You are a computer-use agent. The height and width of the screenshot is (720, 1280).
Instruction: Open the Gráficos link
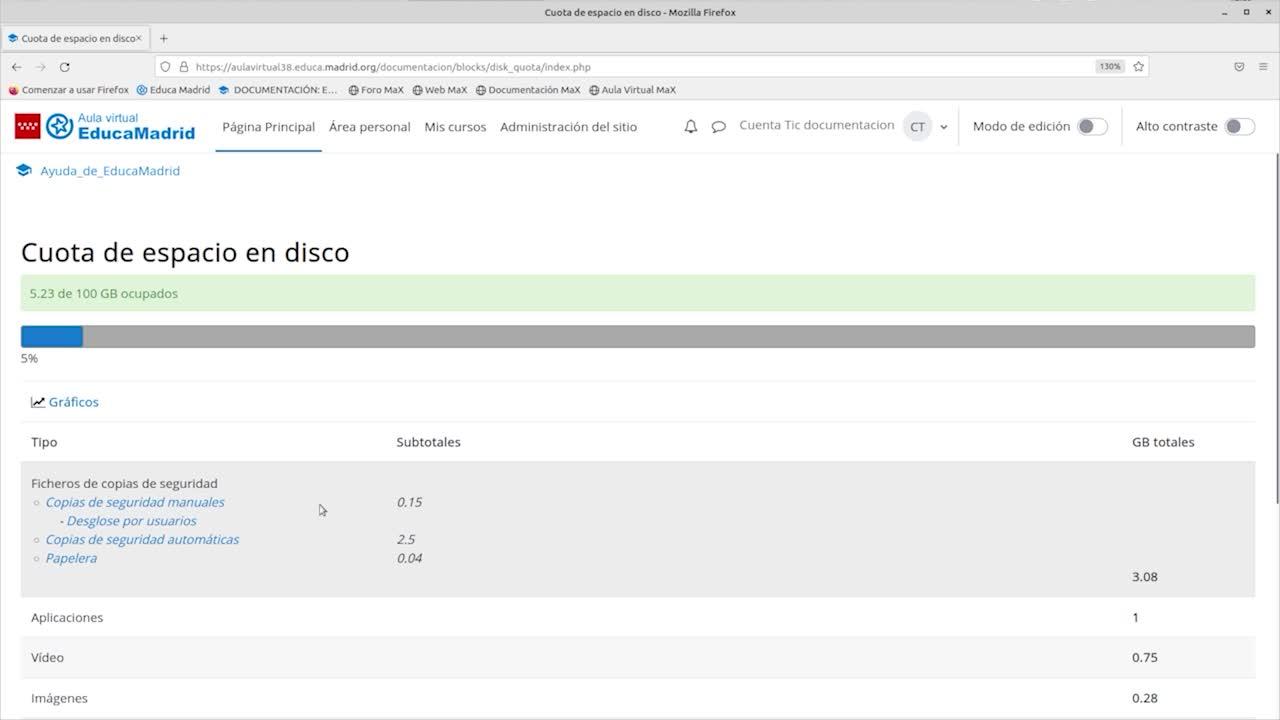[x=74, y=402]
